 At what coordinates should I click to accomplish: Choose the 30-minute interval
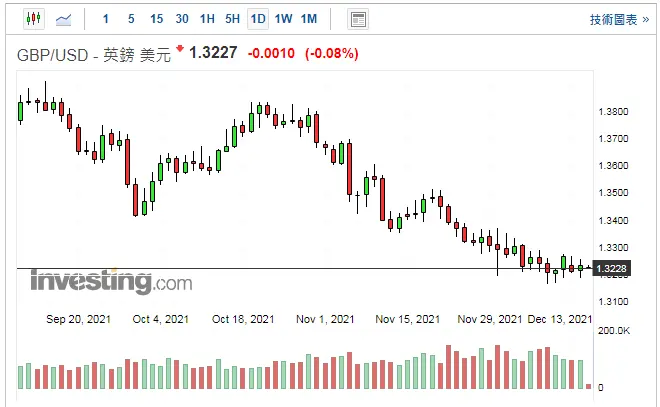(x=181, y=19)
